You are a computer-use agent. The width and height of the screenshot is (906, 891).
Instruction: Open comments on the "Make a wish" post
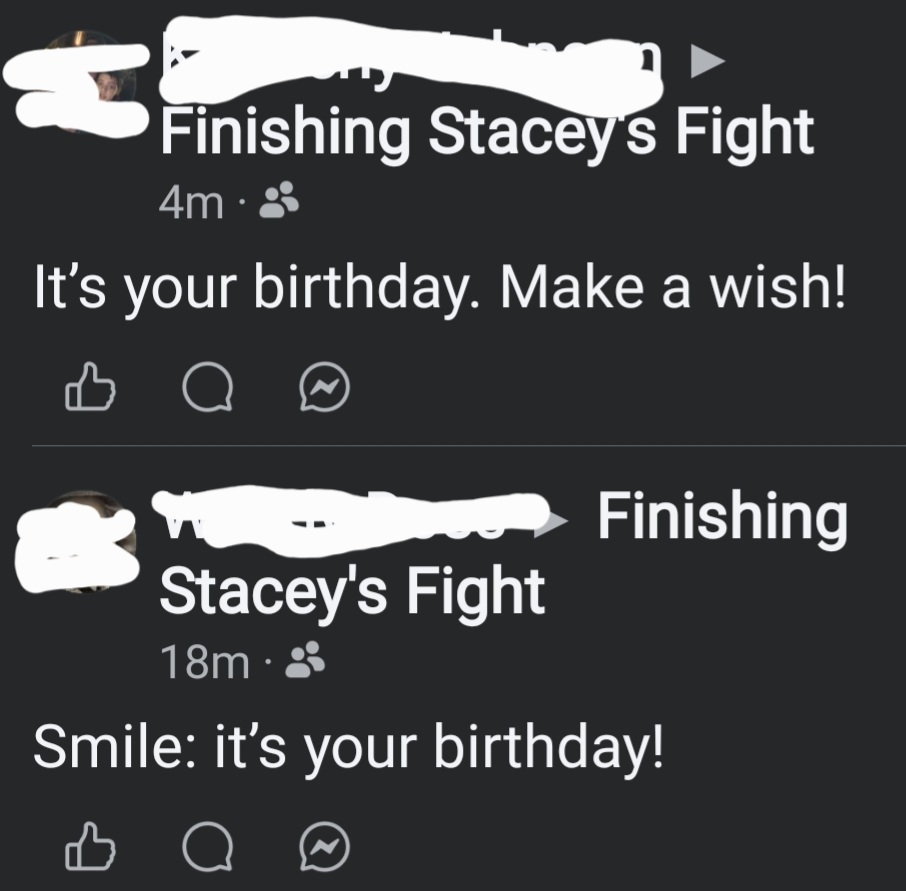pyautogui.click(x=209, y=388)
